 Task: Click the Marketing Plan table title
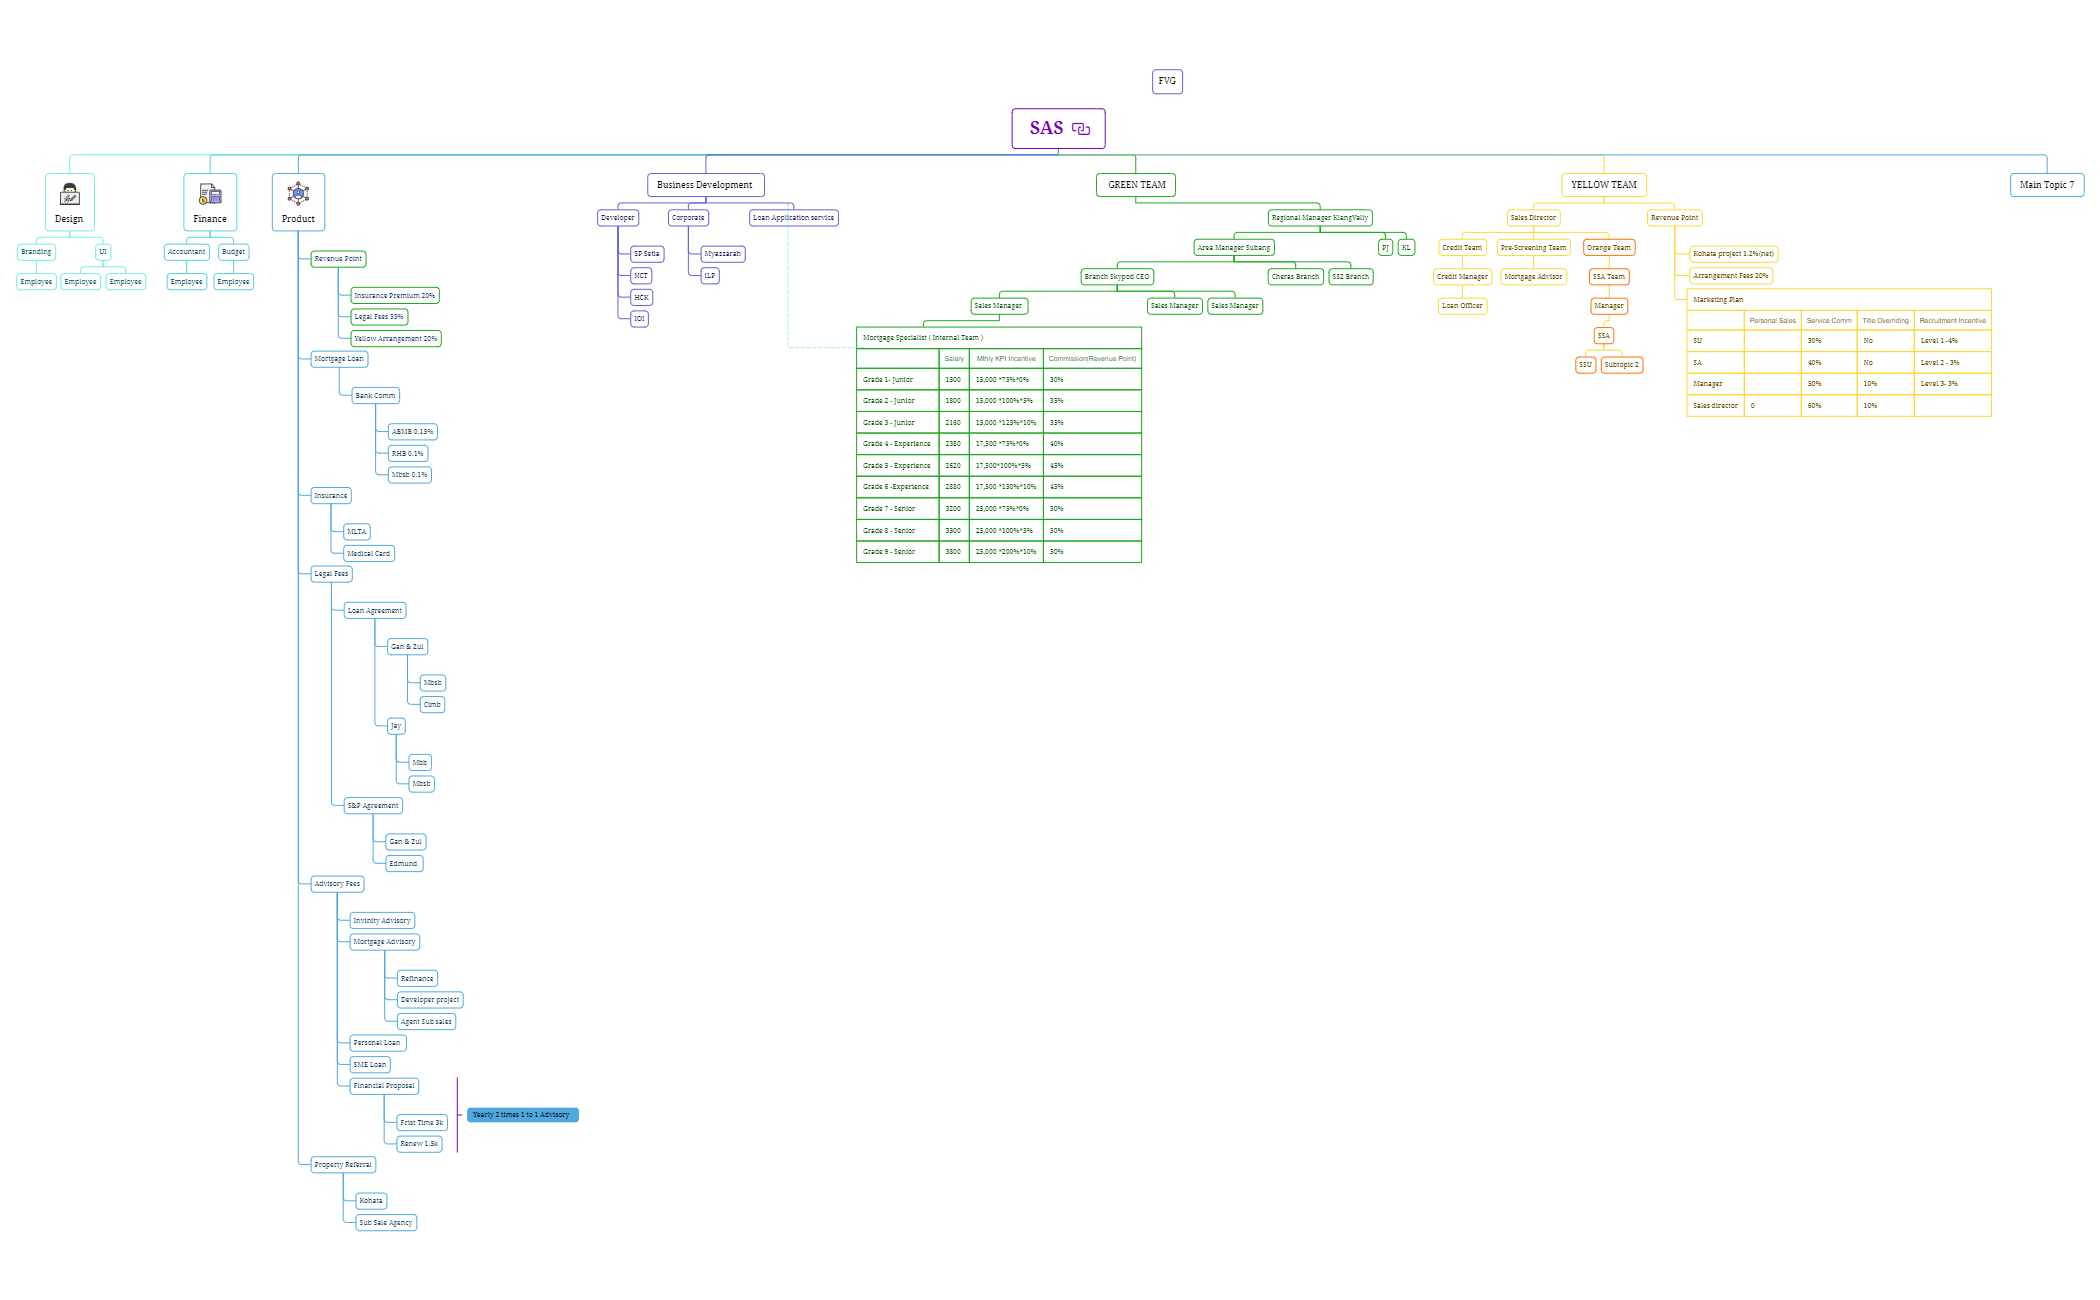pos(1717,300)
